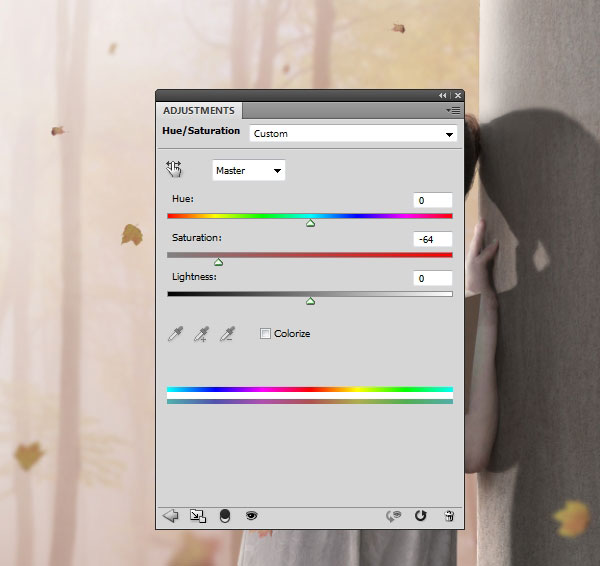The image size is (600, 566).
Task: Open the Custom preset dropdown
Action: pos(353,134)
